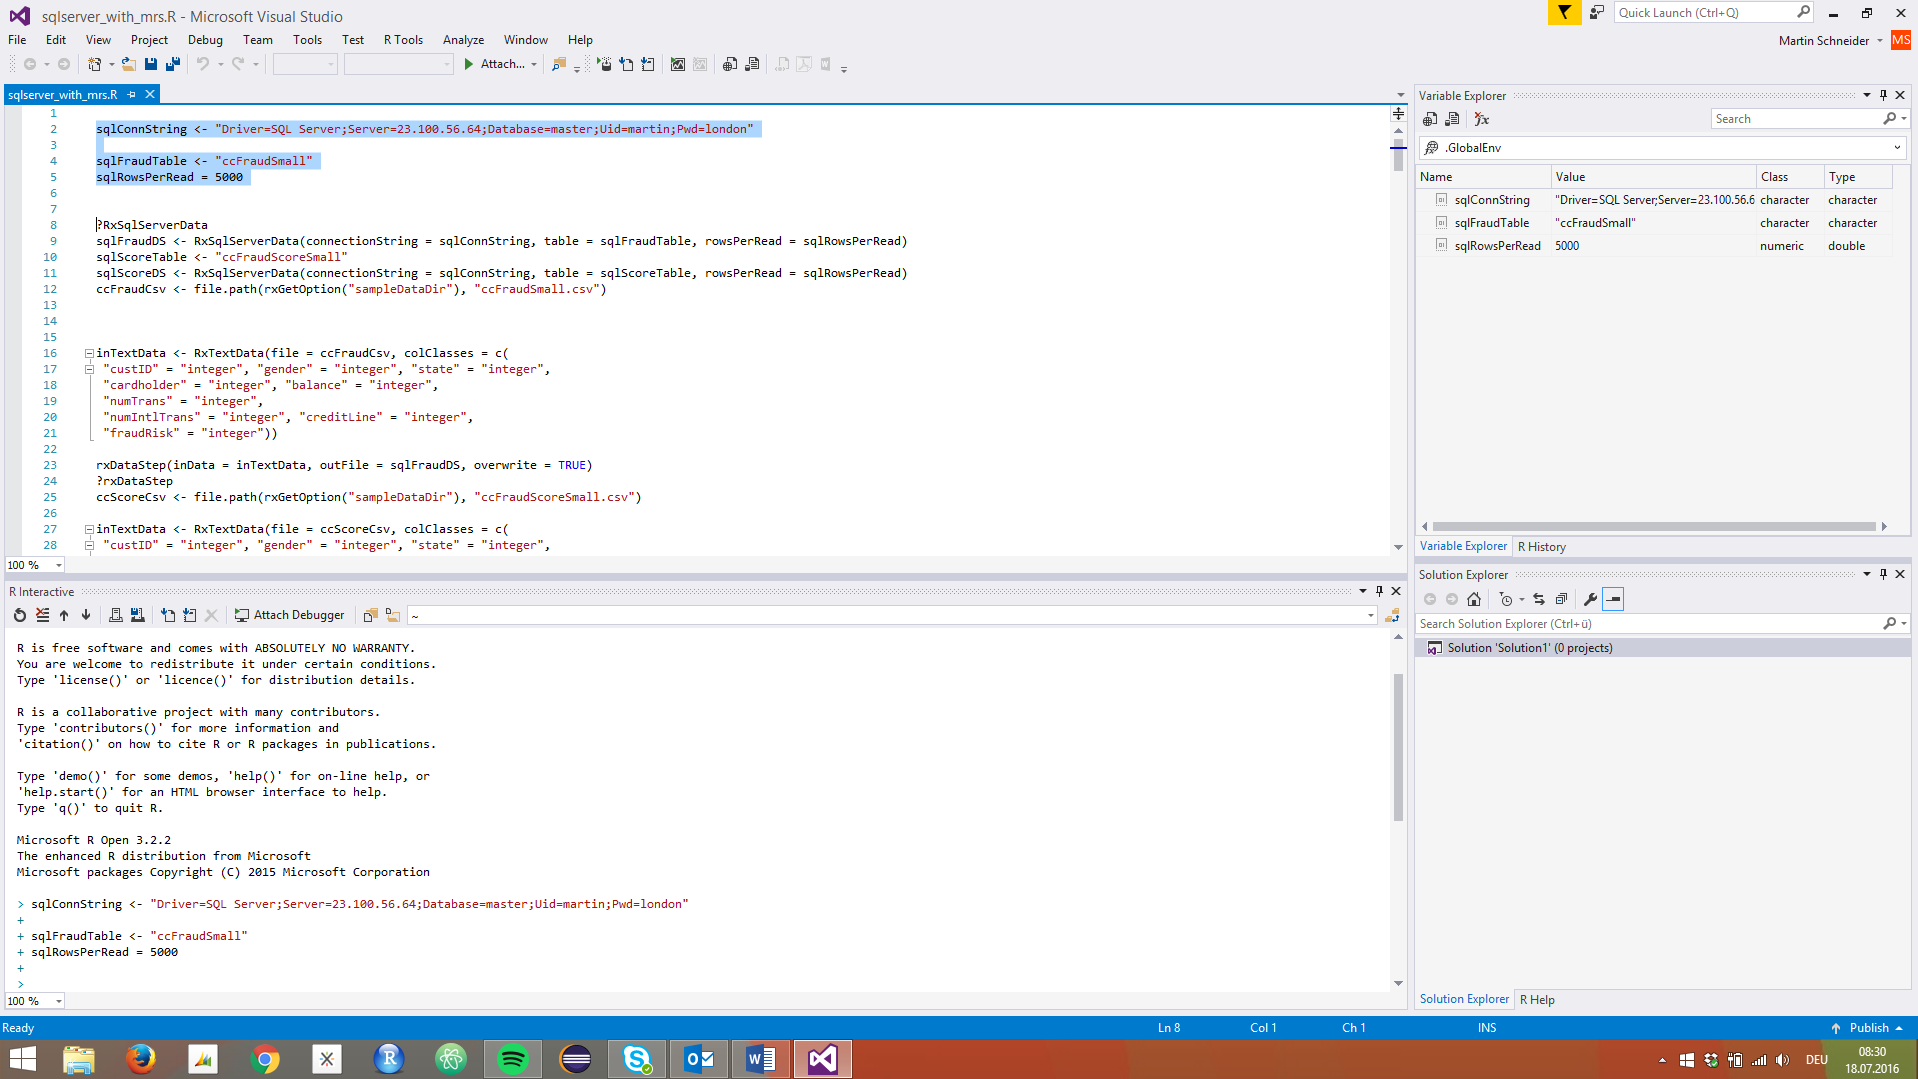This screenshot has height=1079, width=1918.
Task: Switch to the R History tab
Action: pos(1541,547)
